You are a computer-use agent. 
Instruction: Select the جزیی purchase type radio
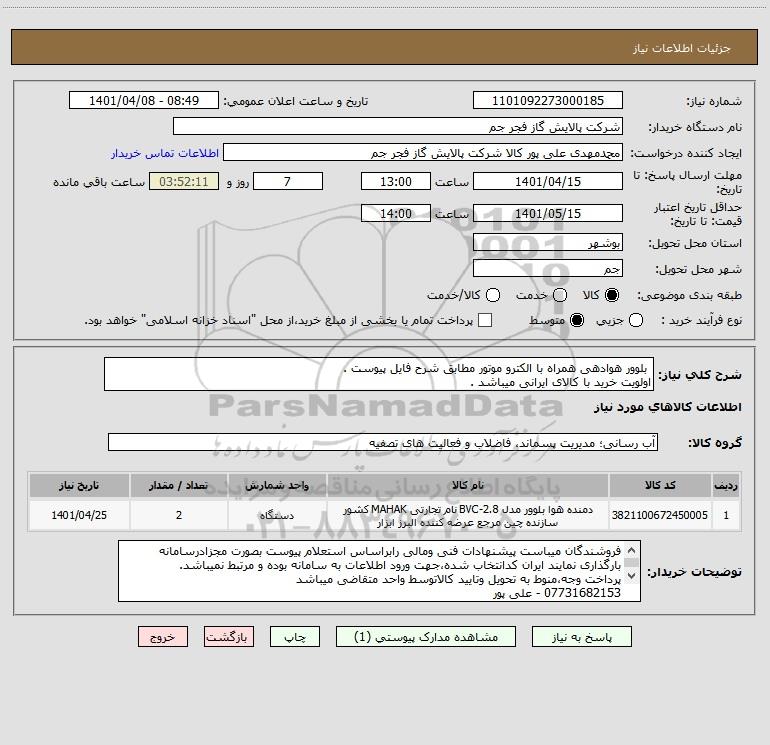(x=636, y=320)
